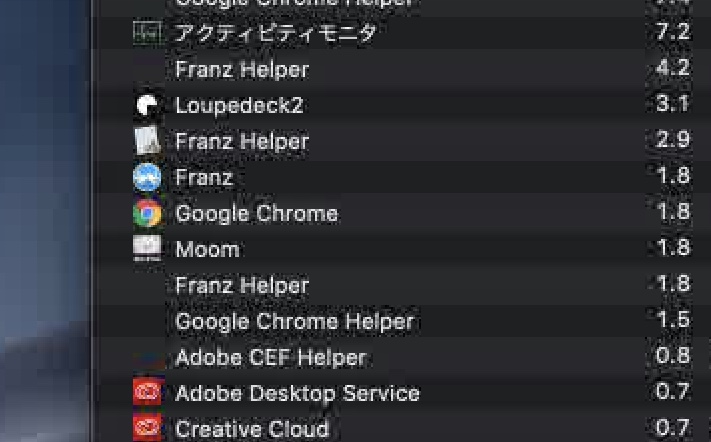The height and width of the screenshot is (442, 711).
Task: Select the アクティビティモニタ process row
Action: [401, 33]
